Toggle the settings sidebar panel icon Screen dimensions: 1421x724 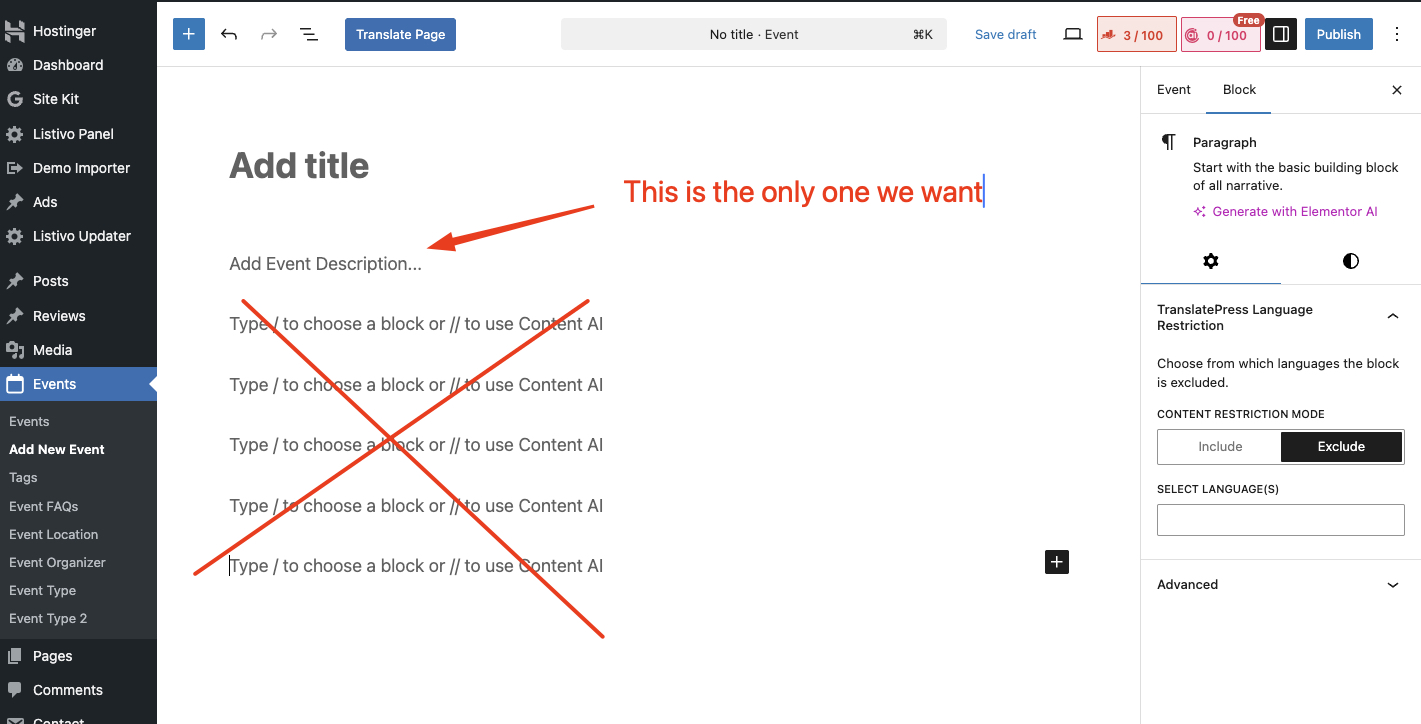[x=1280, y=34]
